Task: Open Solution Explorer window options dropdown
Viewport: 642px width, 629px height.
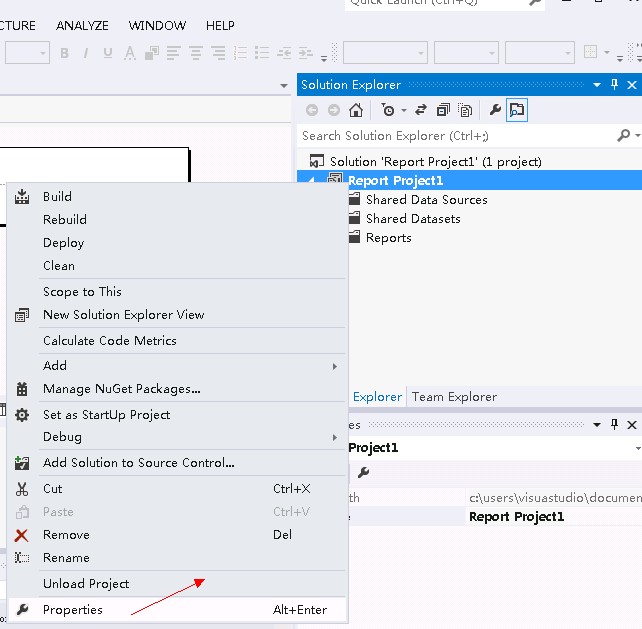Action: point(597,85)
